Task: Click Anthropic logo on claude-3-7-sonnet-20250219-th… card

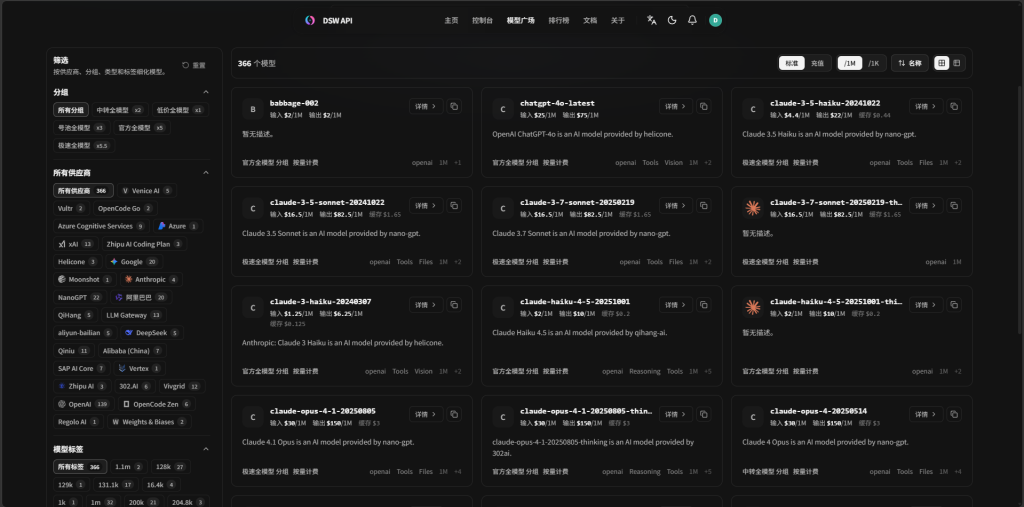Action: (x=753, y=208)
